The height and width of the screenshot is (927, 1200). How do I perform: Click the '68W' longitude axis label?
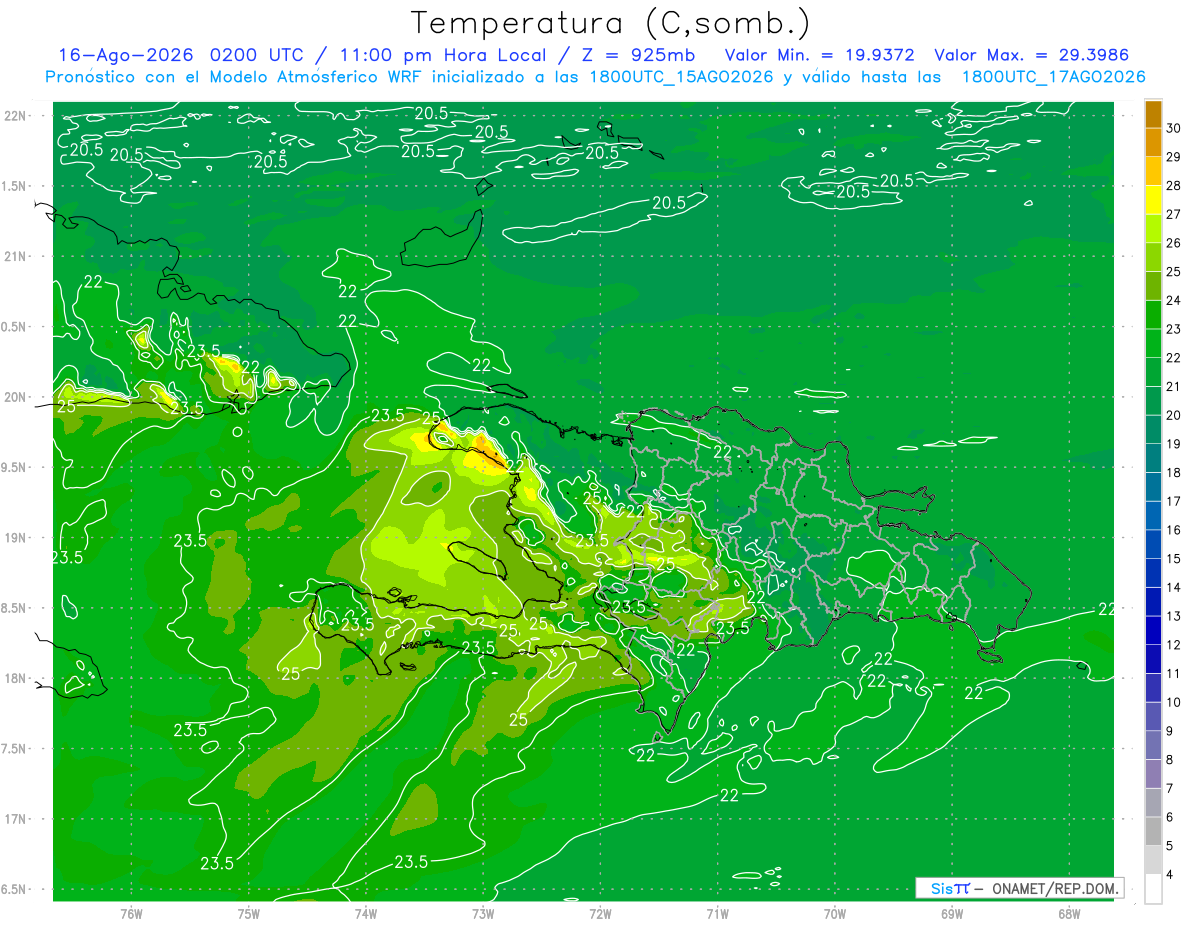(x=1069, y=912)
